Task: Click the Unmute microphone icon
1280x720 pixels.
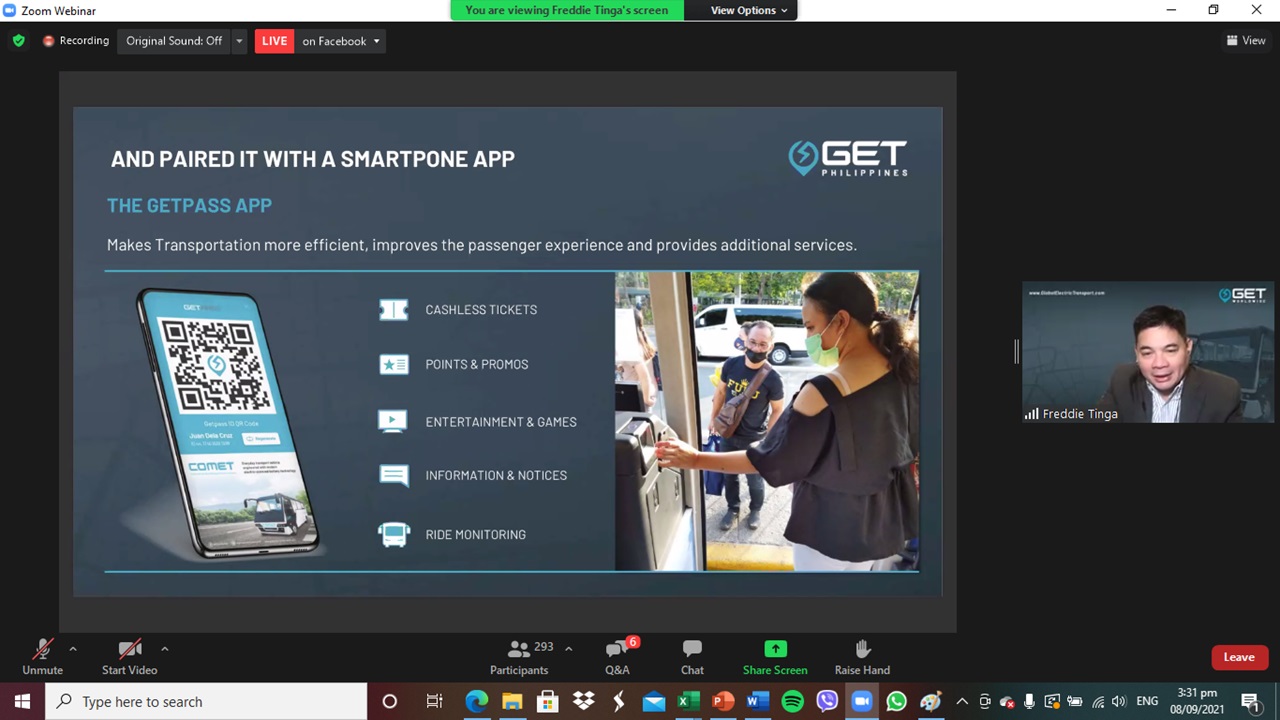Action: click(x=42, y=650)
